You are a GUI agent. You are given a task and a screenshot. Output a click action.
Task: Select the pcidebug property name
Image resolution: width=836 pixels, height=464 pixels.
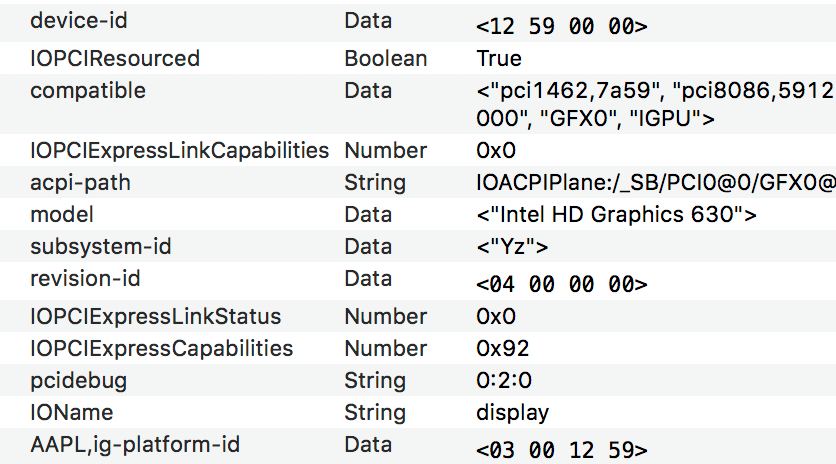[79, 381]
